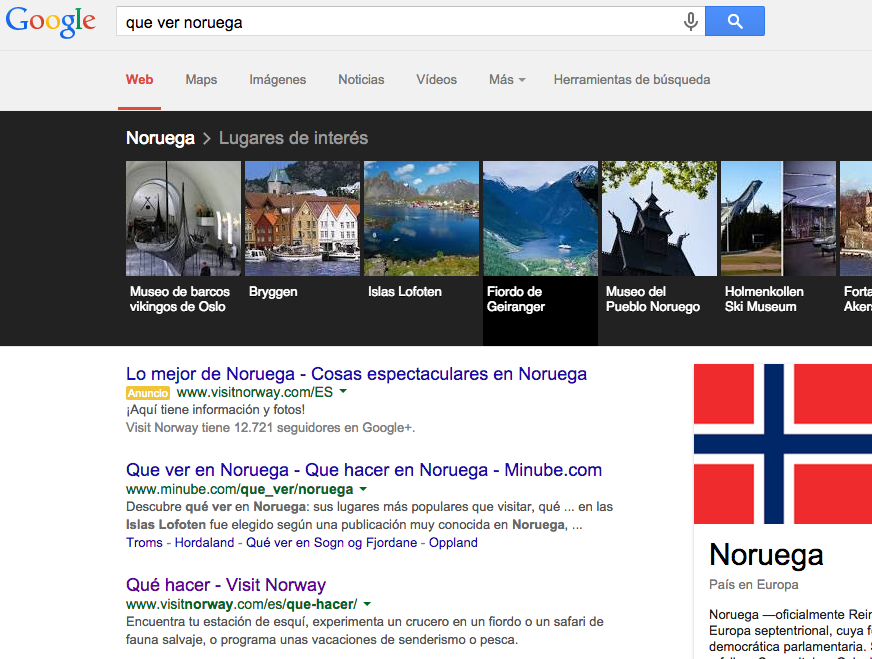The height and width of the screenshot is (659, 872).
Task: Open the dropdown arrow next to visitnorway.com/ES
Action: pos(343,392)
